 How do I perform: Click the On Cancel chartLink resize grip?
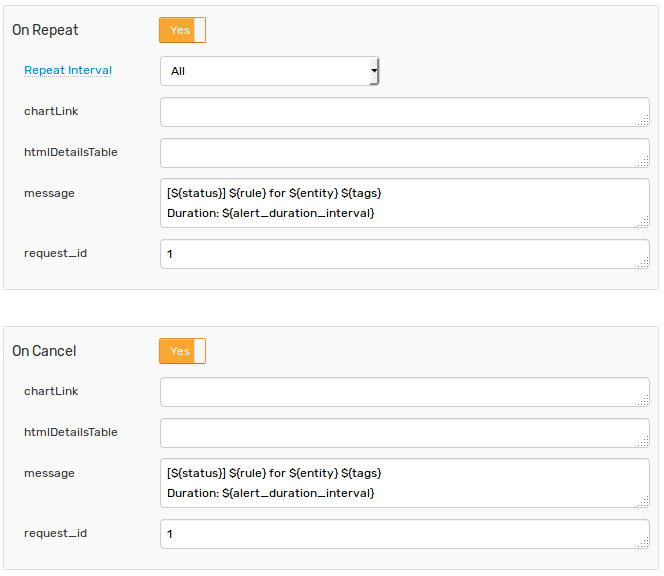point(644,401)
